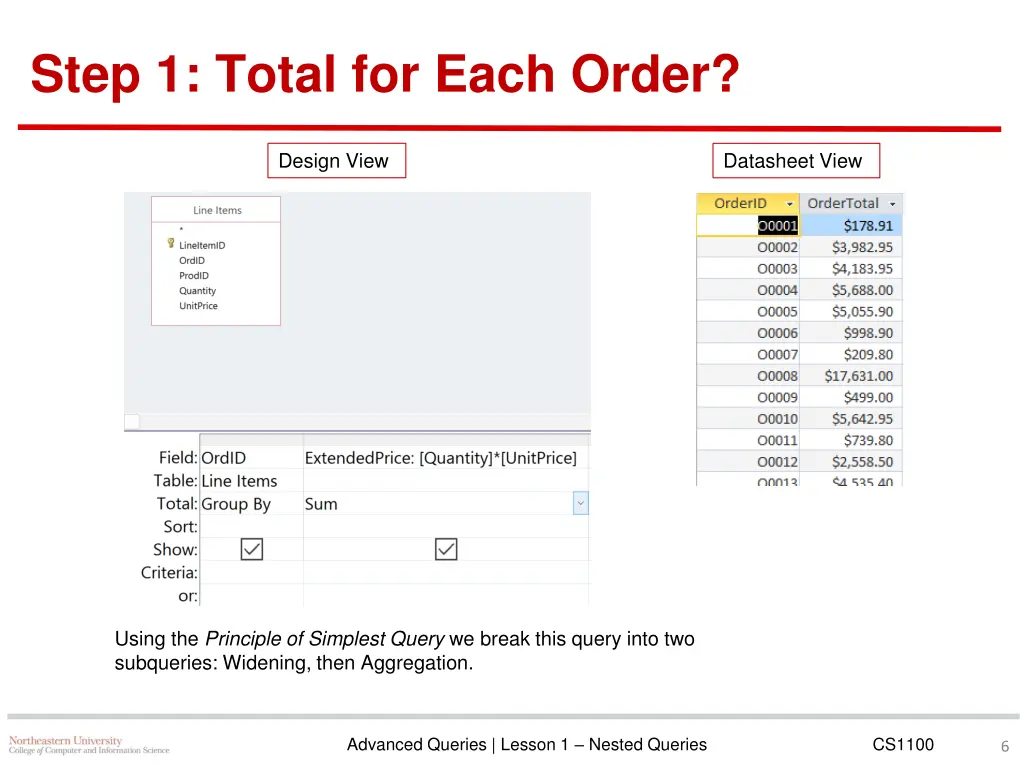Viewport: 1024px width, 768px height.
Task: Open the OrderID column header dropdown
Action: click(x=789, y=204)
